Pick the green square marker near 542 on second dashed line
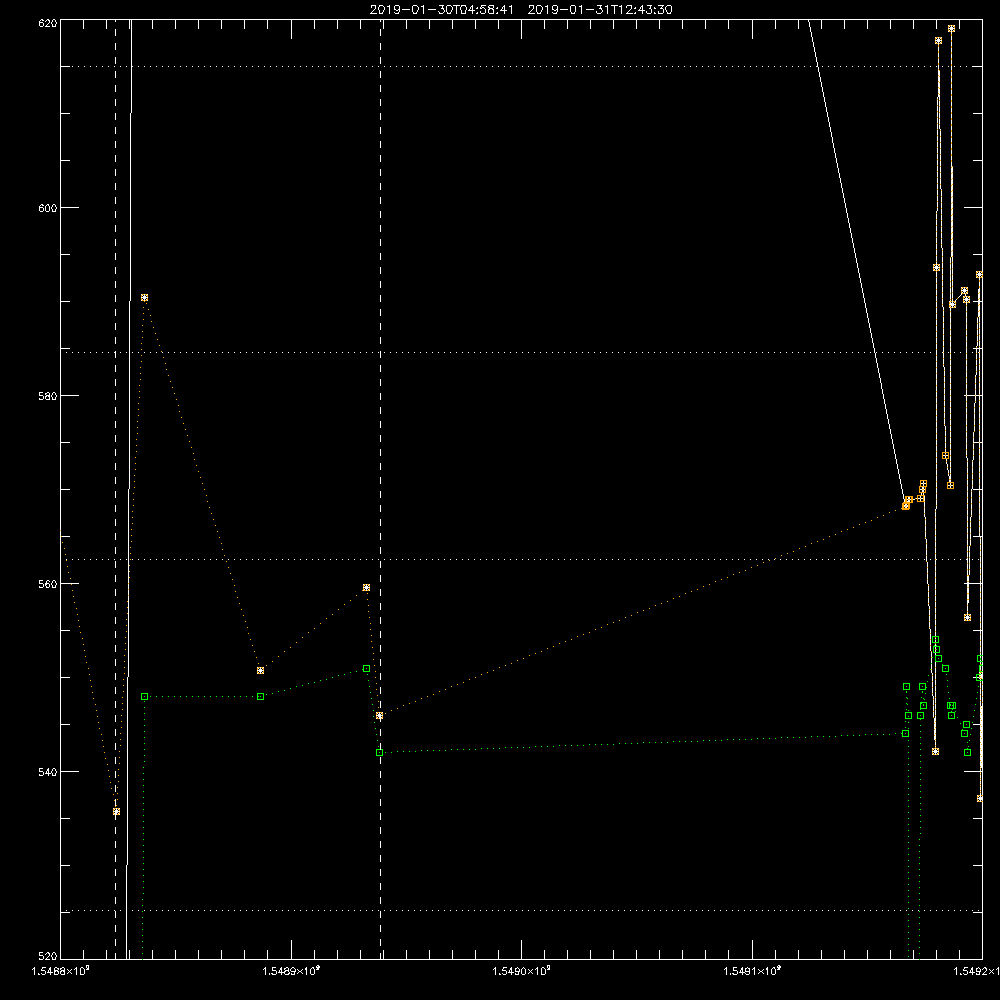 pyautogui.click(x=379, y=753)
